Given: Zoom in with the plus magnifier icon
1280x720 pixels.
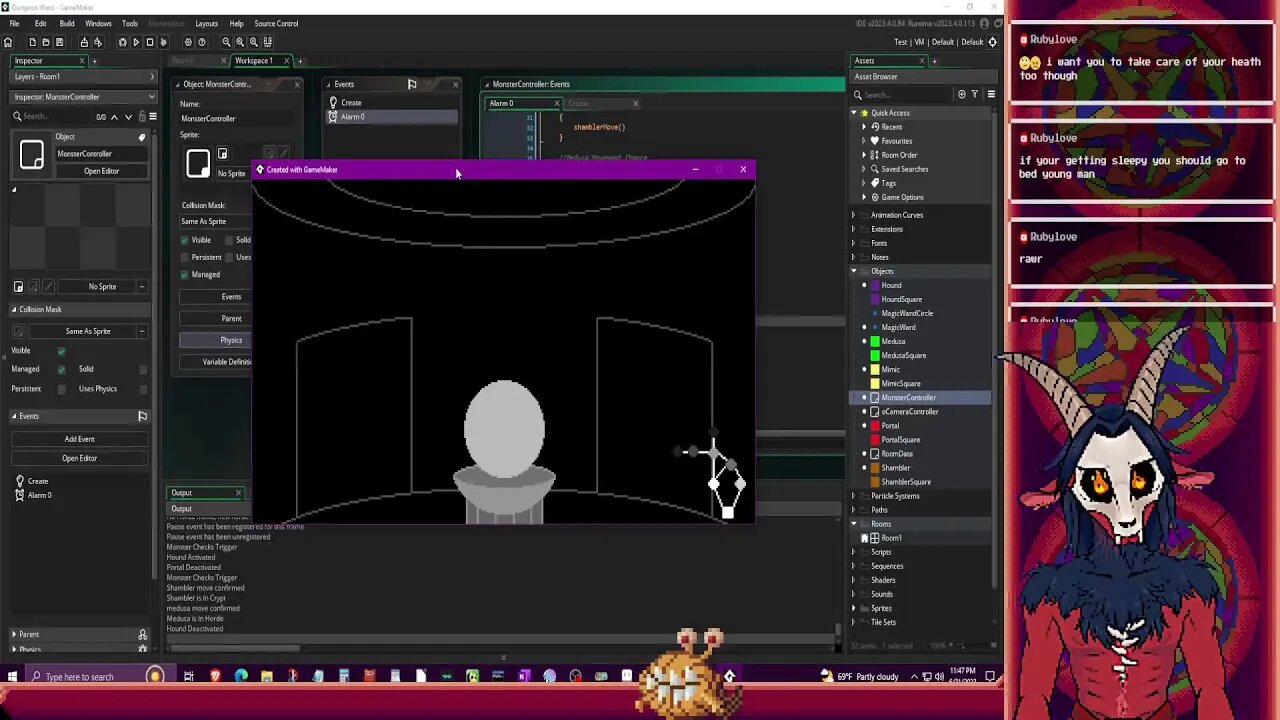Looking at the screenshot, I should [253, 42].
